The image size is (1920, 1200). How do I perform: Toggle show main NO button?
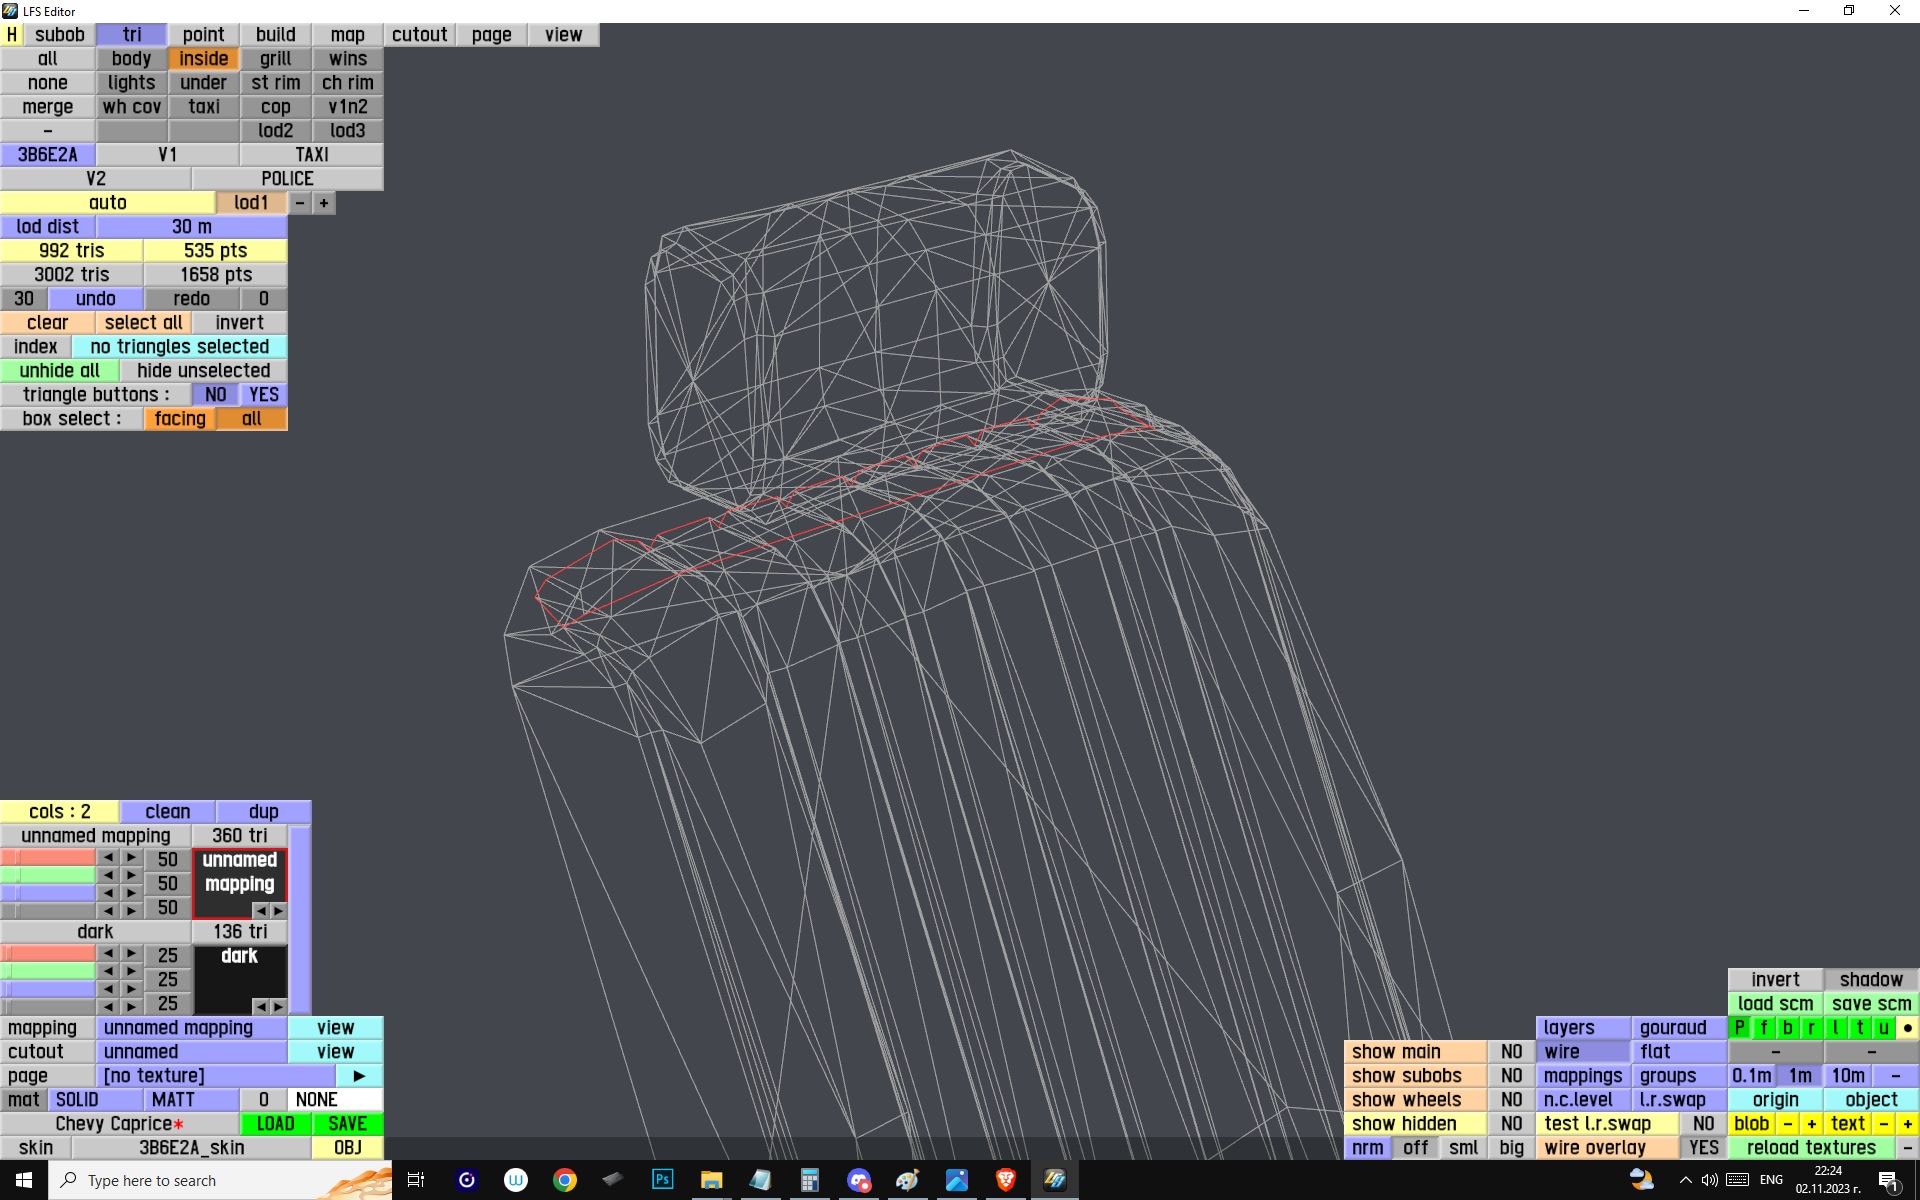(x=1511, y=1052)
